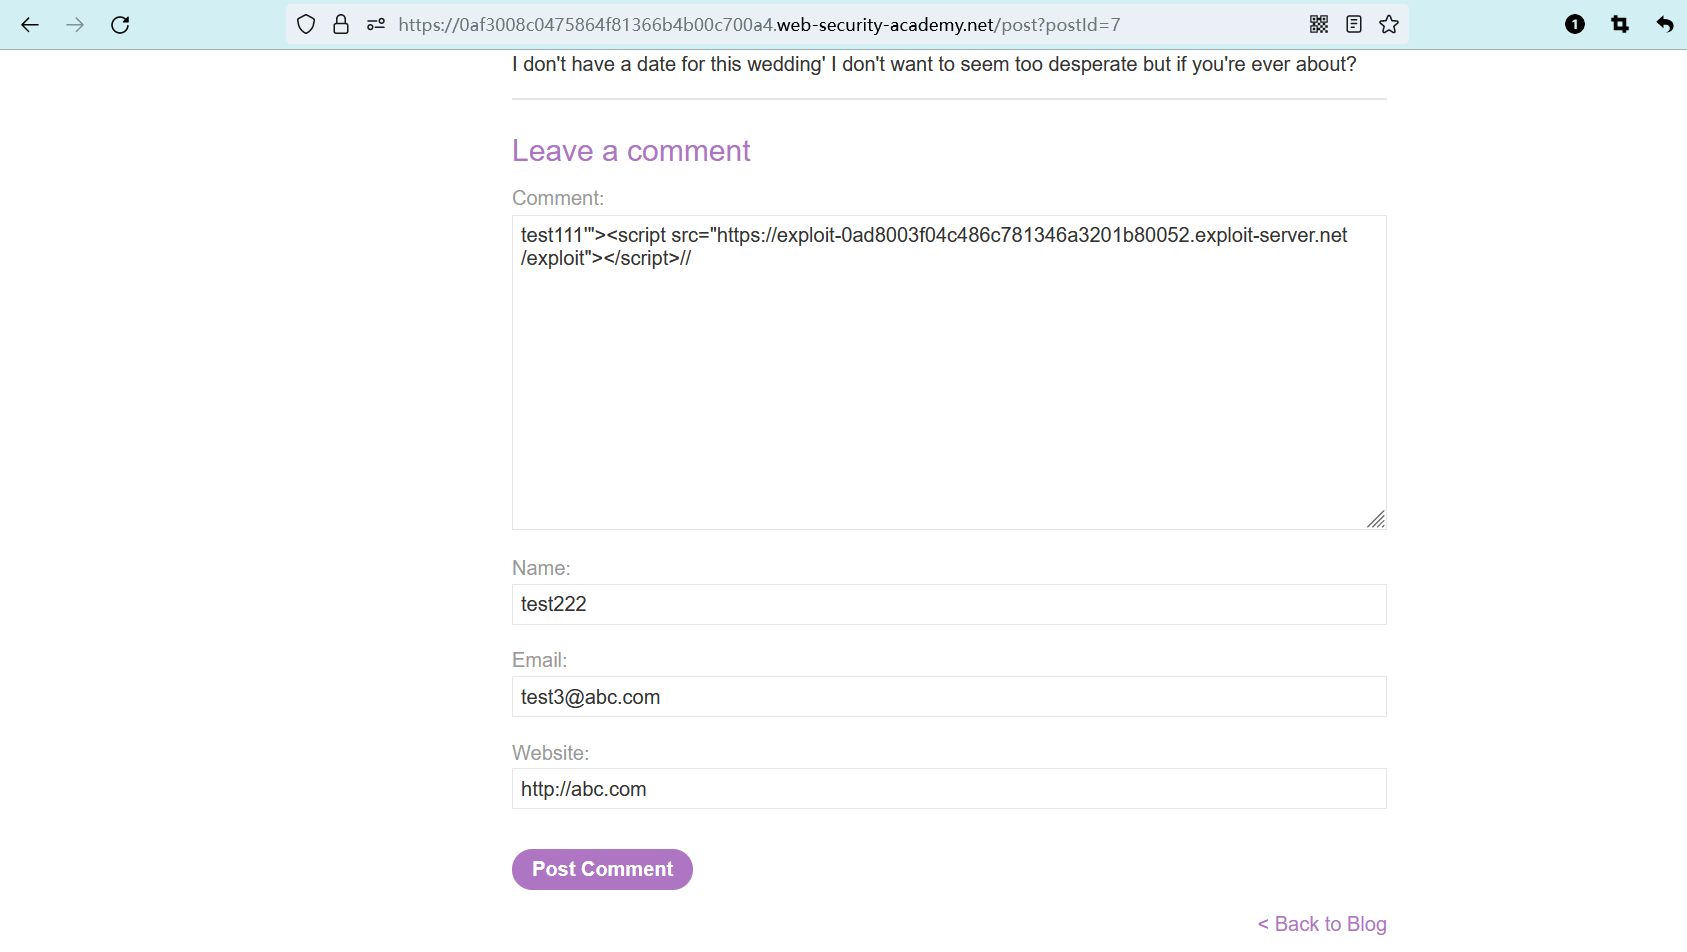Click the Website field with http://abc.com
The image size is (1687, 952).
tap(949, 789)
